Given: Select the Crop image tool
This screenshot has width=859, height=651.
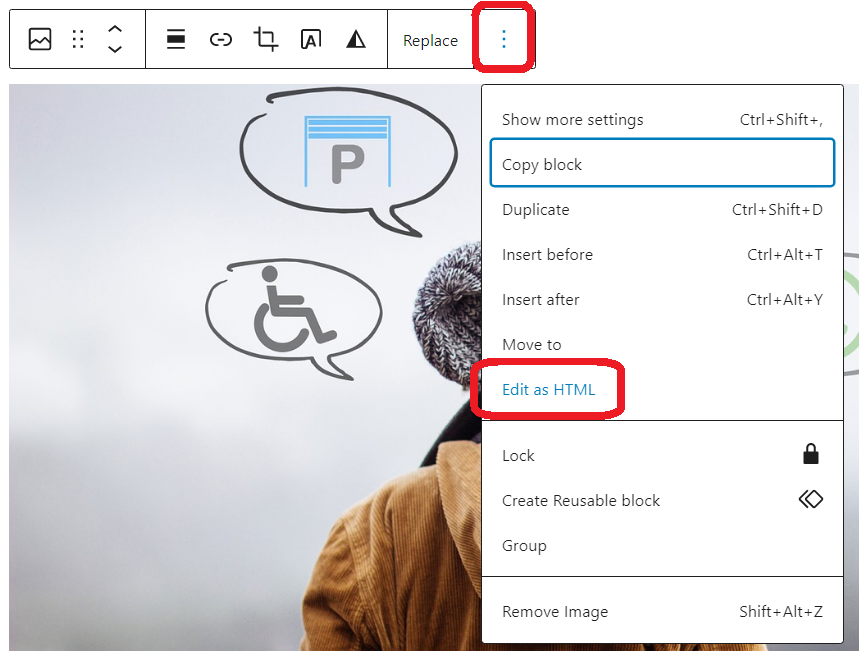Looking at the screenshot, I should pyautogui.click(x=266, y=39).
